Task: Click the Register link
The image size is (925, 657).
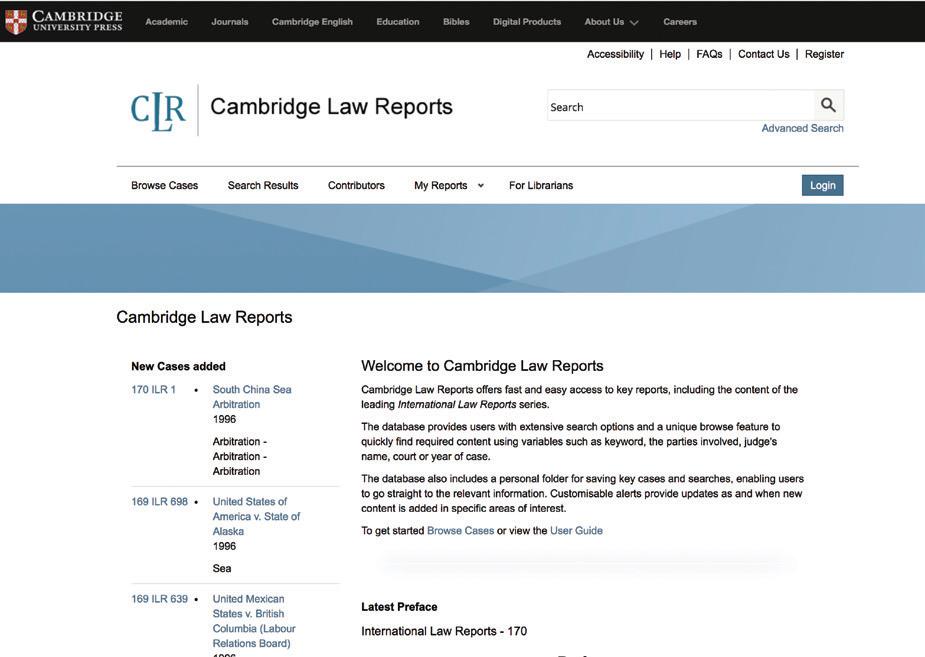Action: coord(824,54)
